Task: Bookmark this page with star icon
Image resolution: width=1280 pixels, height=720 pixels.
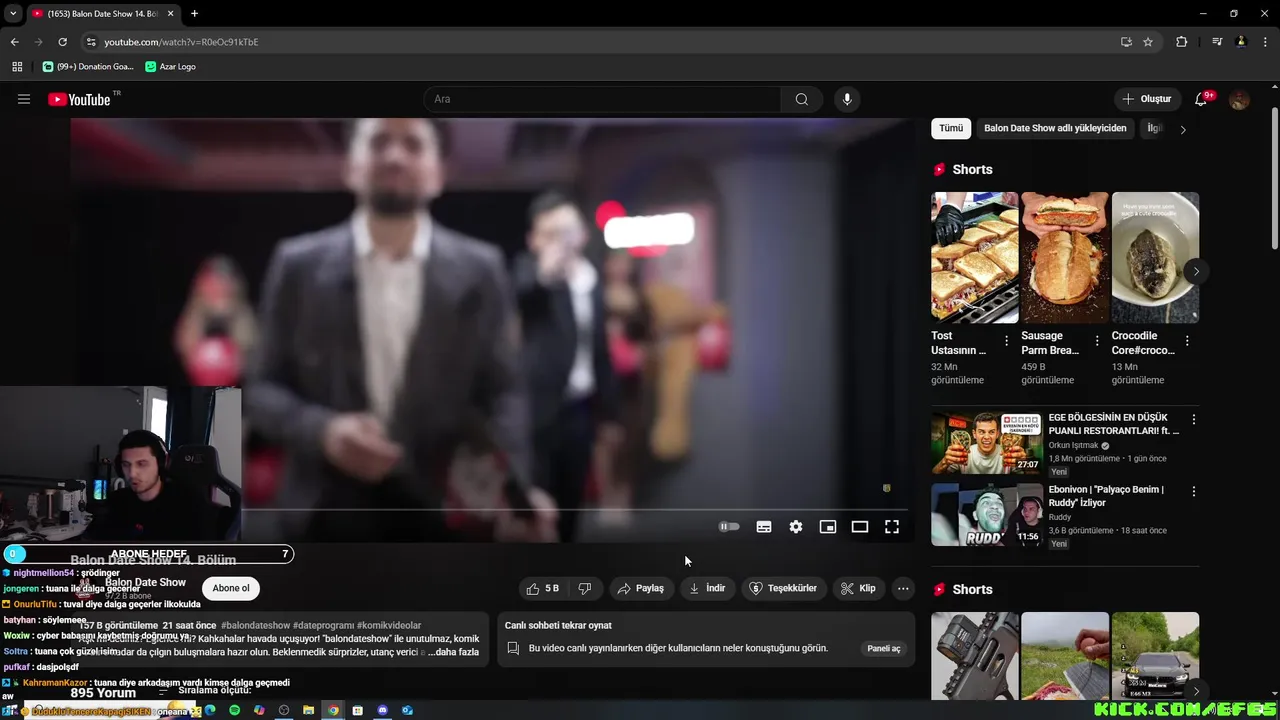Action: [x=1148, y=42]
